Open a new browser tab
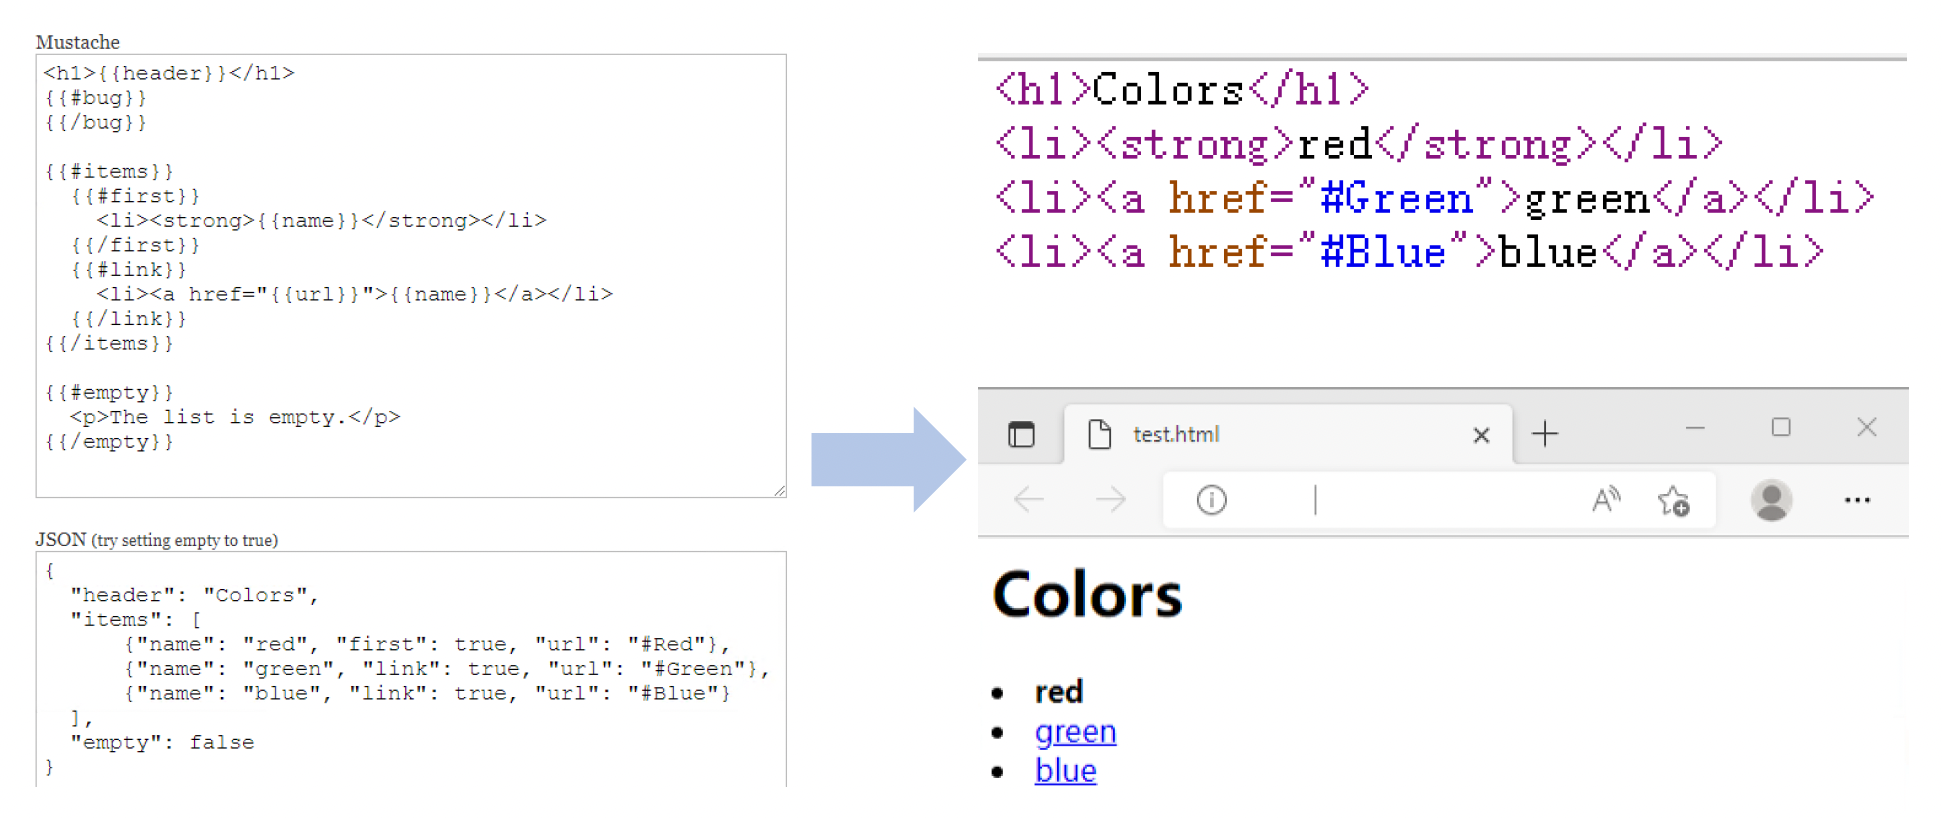The height and width of the screenshot is (818, 1942). coord(1545,434)
